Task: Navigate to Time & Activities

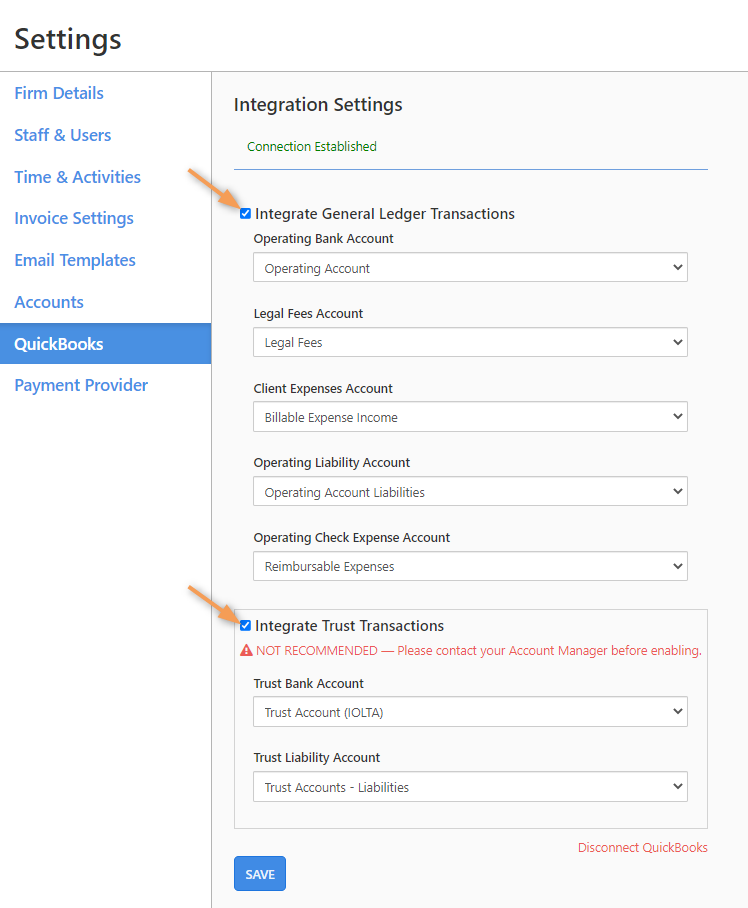Action: pyautogui.click(x=78, y=177)
